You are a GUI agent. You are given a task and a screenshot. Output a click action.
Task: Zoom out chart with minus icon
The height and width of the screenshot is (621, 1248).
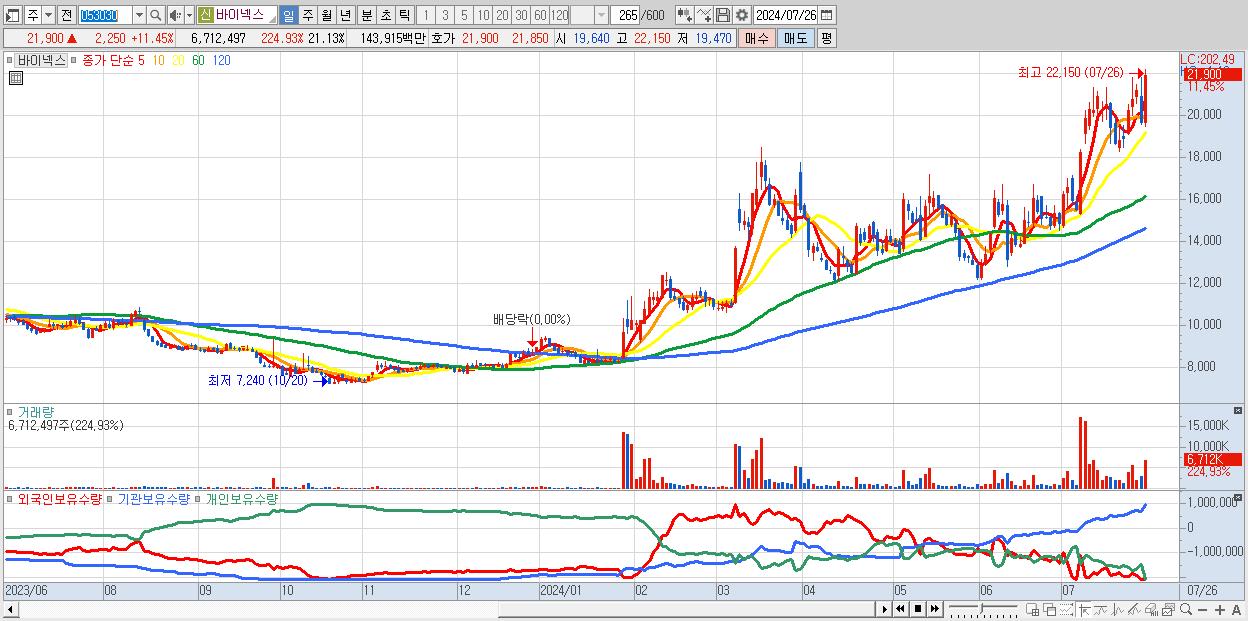[x=1203, y=610]
